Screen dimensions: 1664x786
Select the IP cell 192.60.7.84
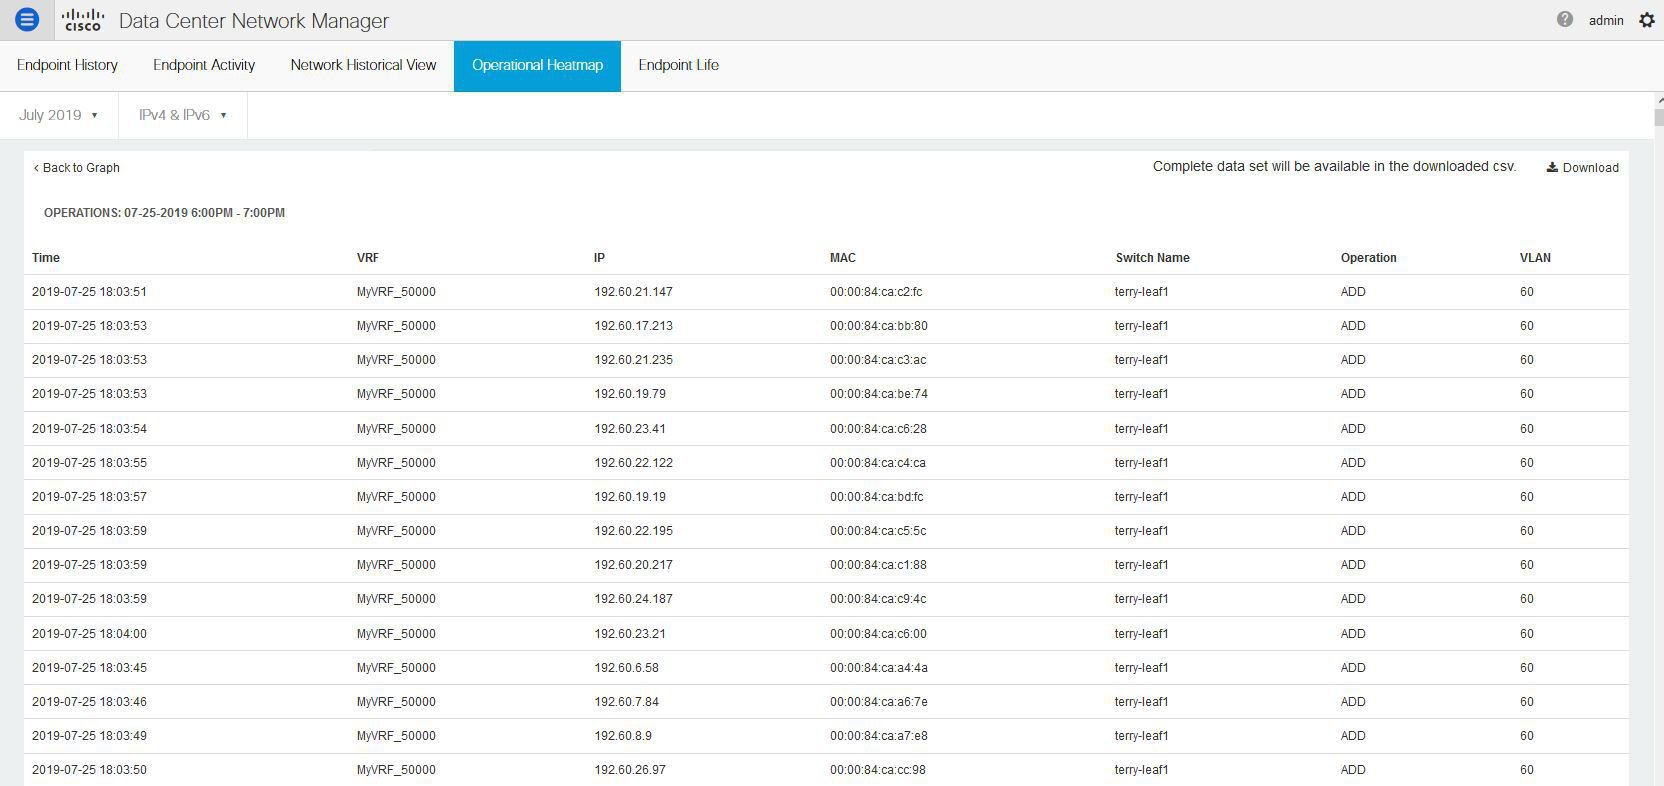pos(626,702)
